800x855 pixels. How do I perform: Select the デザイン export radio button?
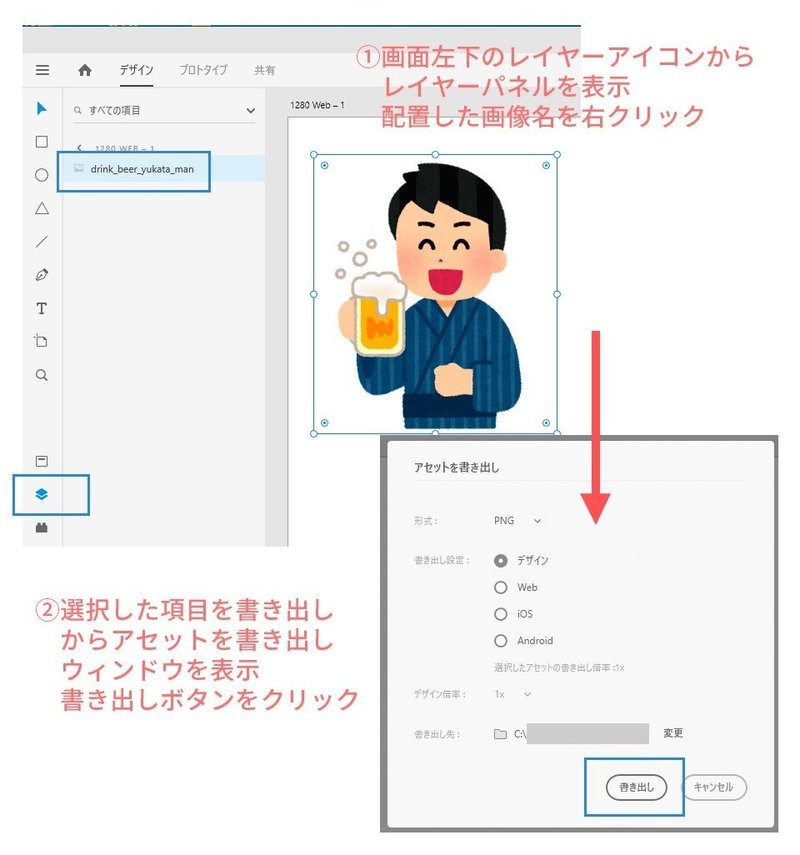[501, 561]
